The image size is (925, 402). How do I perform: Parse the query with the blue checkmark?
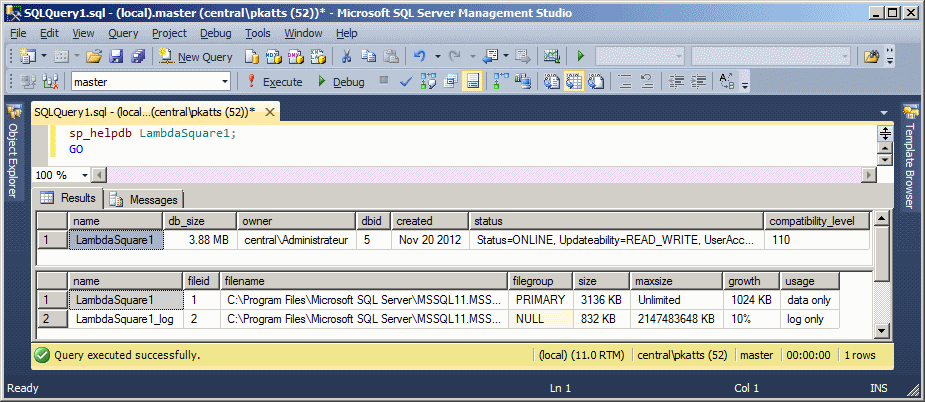pos(405,82)
